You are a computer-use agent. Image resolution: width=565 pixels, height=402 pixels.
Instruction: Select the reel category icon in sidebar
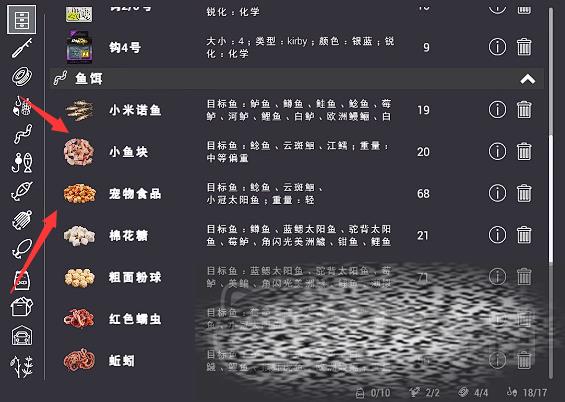tap(22, 76)
